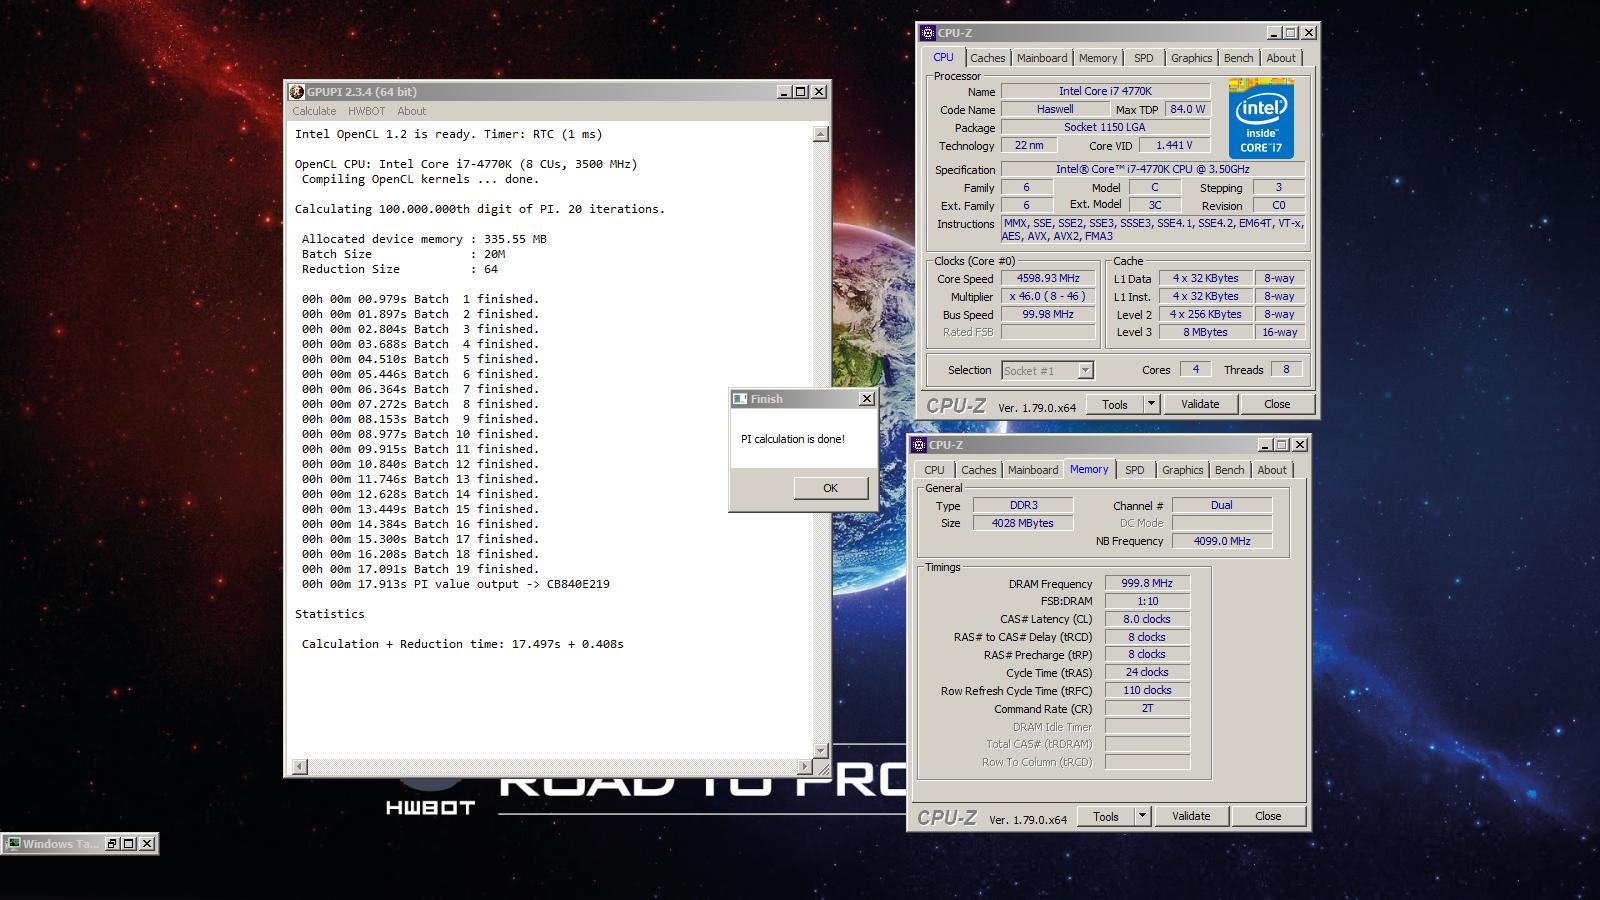Click the Finish dialog title icon

click(740, 399)
